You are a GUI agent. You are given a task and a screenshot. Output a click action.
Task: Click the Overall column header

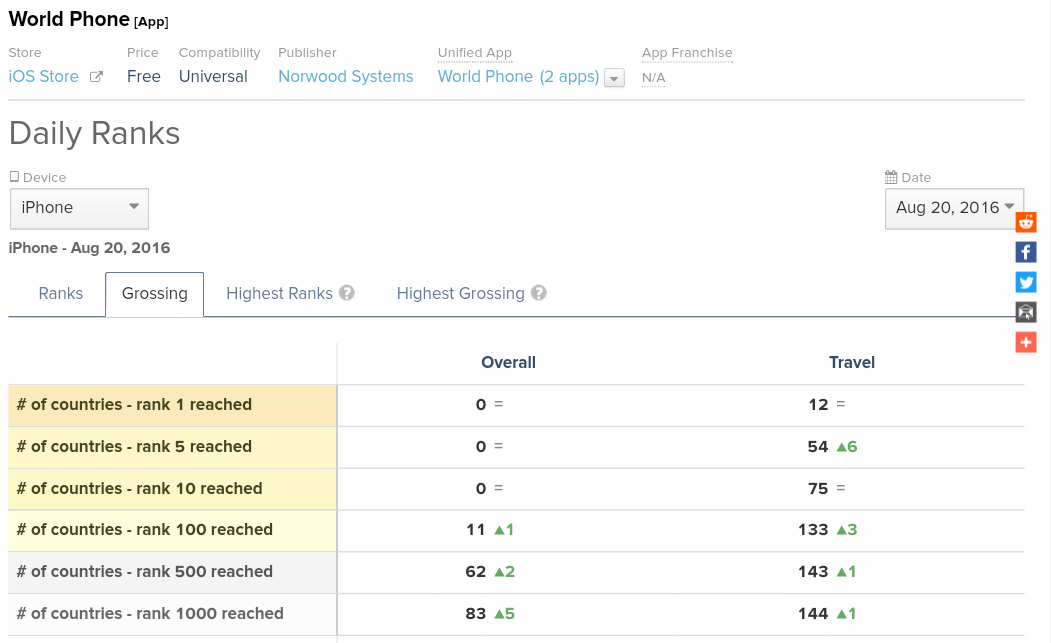pyautogui.click(x=508, y=363)
